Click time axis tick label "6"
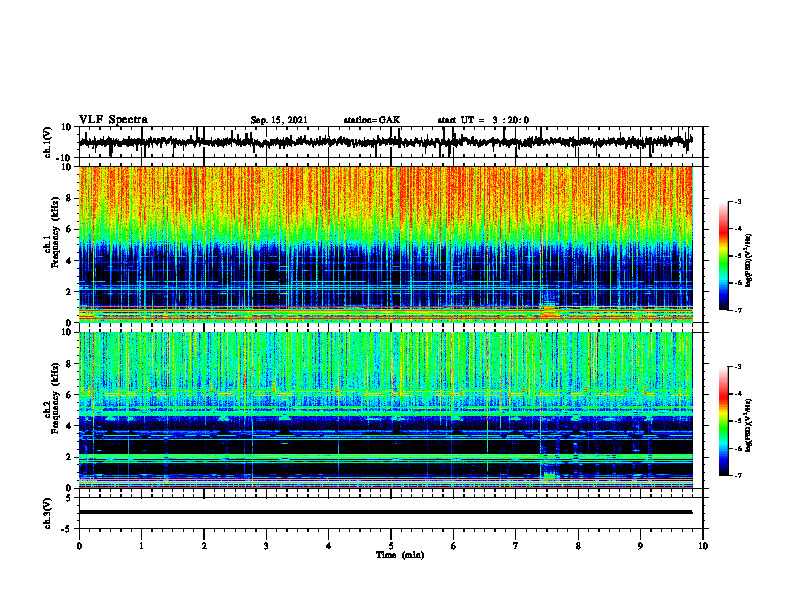This screenshot has width=792, height=612. coord(454,546)
